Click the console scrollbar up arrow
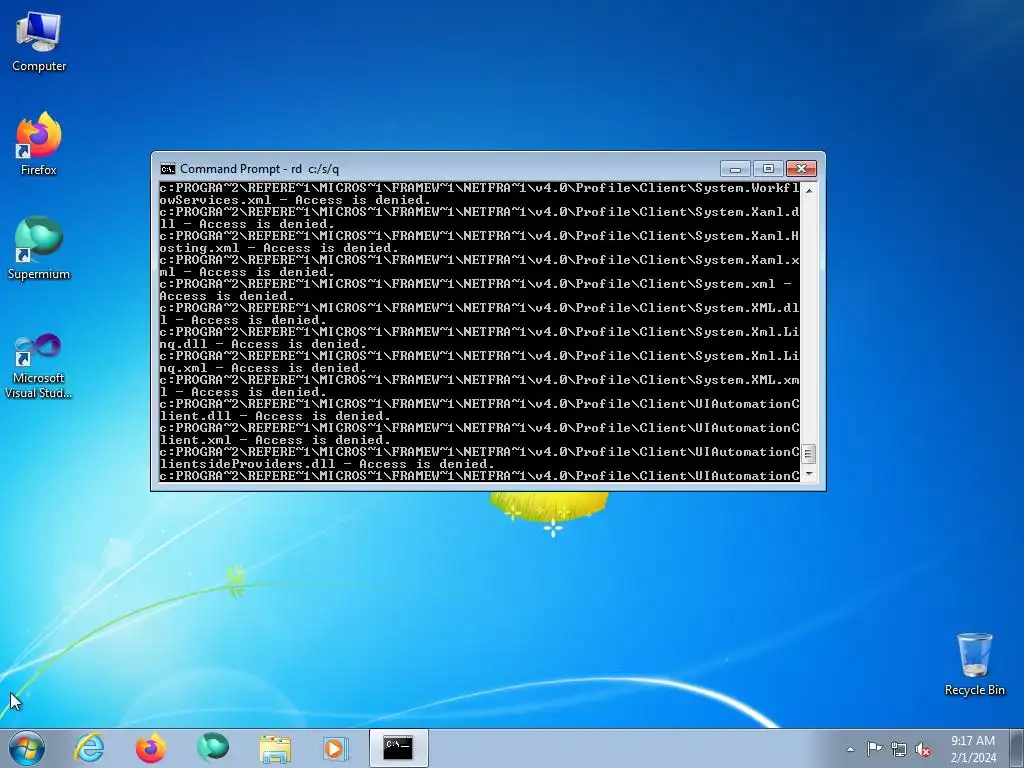This screenshot has width=1024, height=768. [x=808, y=190]
